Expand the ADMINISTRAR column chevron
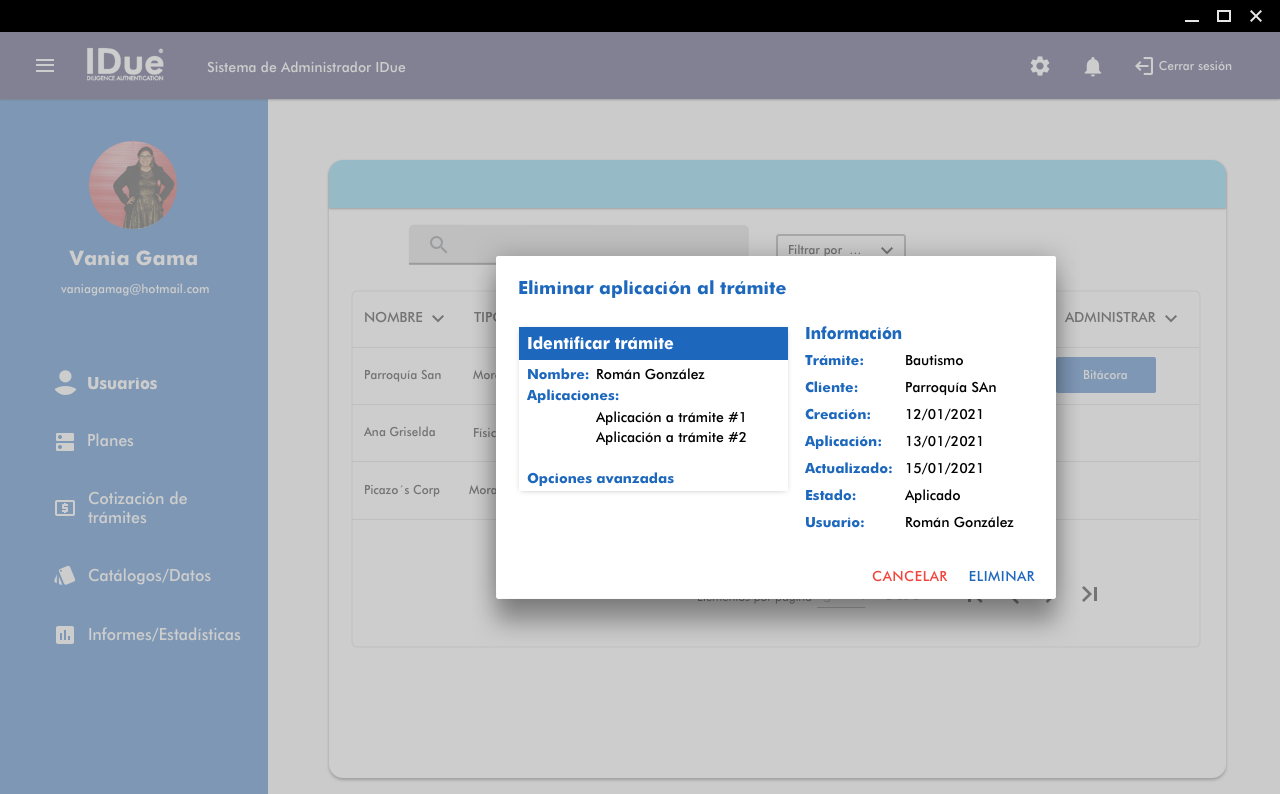 point(1171,318)
